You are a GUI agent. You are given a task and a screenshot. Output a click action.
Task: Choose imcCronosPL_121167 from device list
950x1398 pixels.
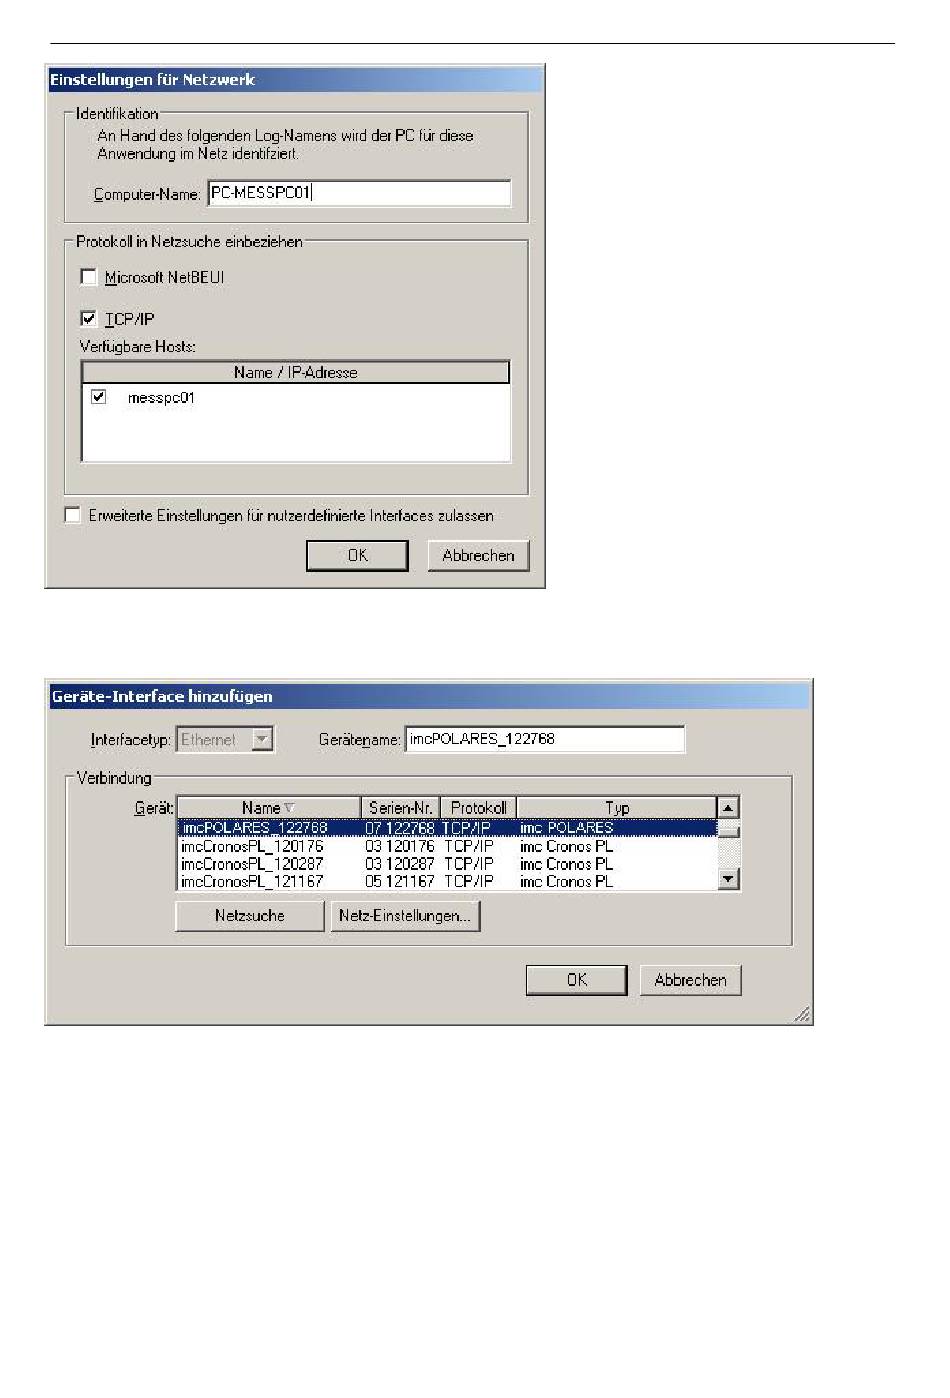252,881
